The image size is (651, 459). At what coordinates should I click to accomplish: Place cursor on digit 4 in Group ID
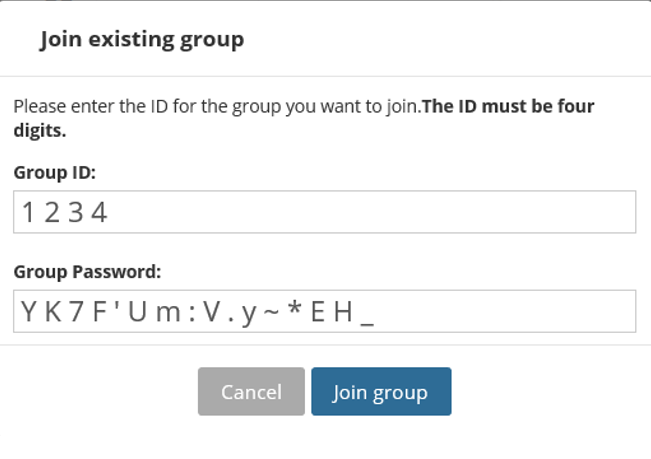tap(100, 212)
